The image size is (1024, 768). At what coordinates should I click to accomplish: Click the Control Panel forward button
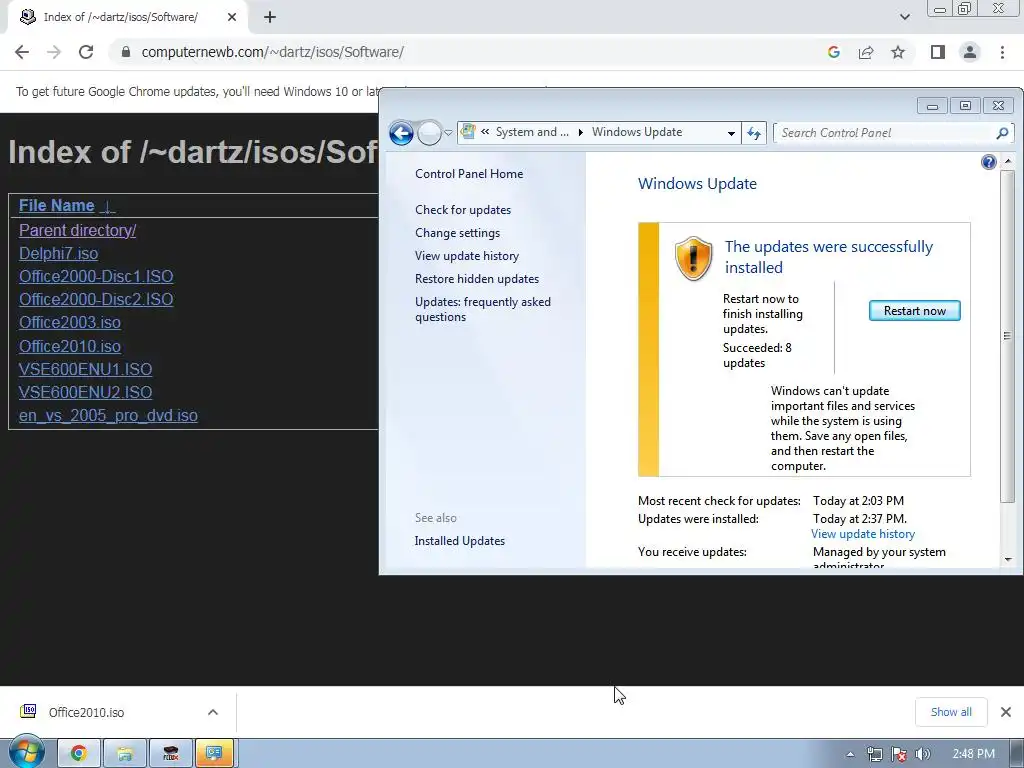(429, 133)
